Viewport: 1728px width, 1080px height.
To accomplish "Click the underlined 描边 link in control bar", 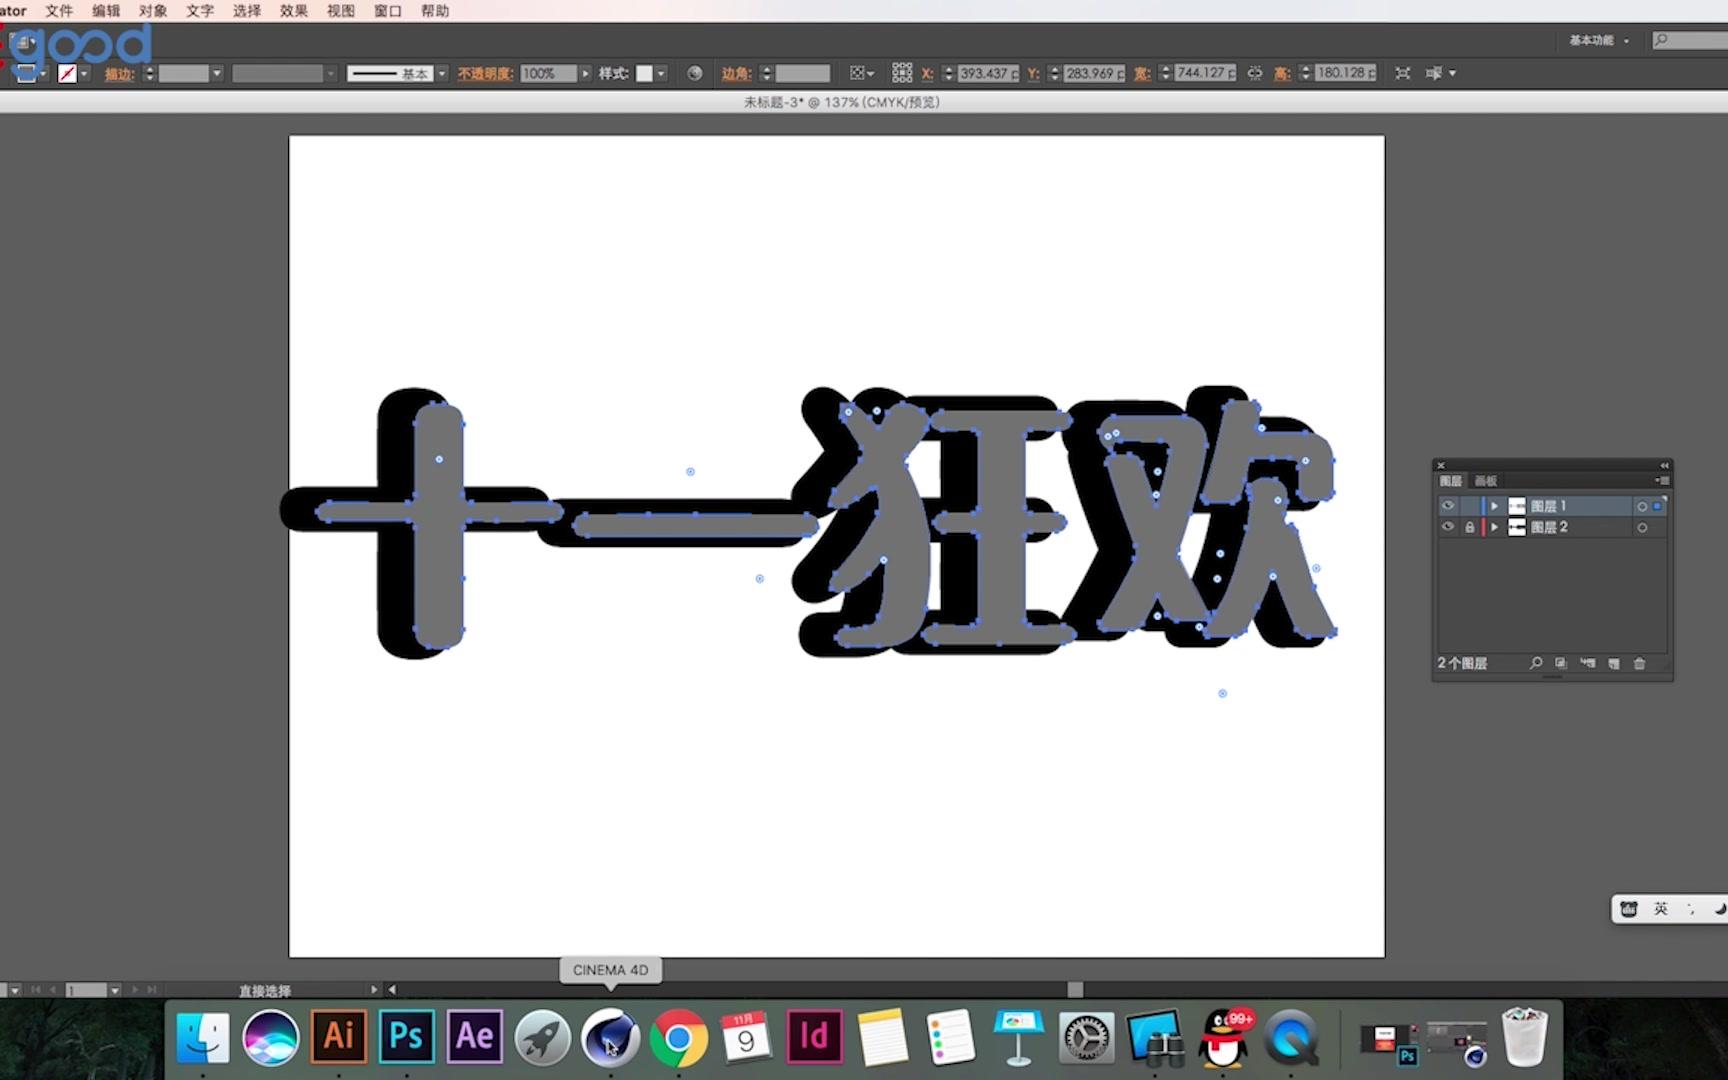I will [x=119, y=74].
